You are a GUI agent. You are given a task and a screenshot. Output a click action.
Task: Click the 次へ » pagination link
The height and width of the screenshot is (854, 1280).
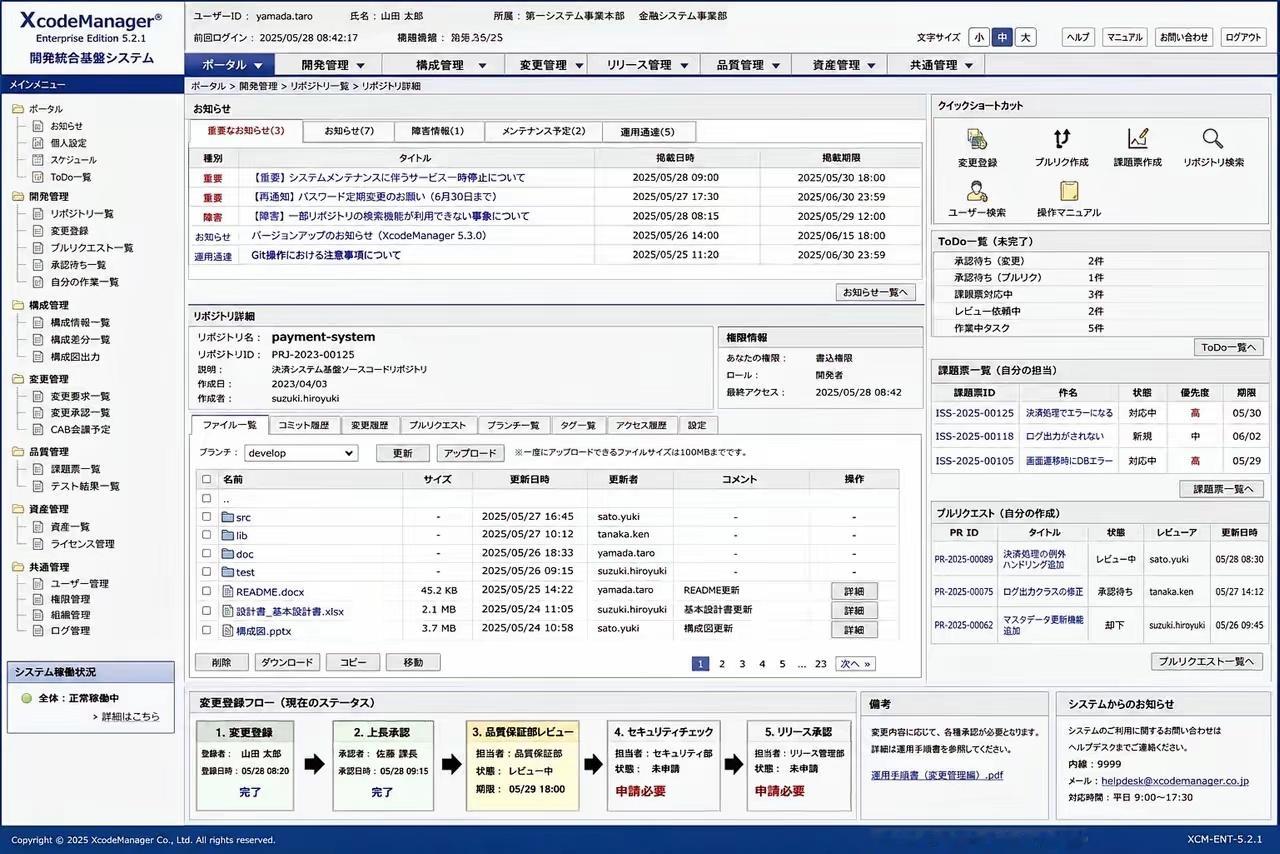(x=856, y=663)
